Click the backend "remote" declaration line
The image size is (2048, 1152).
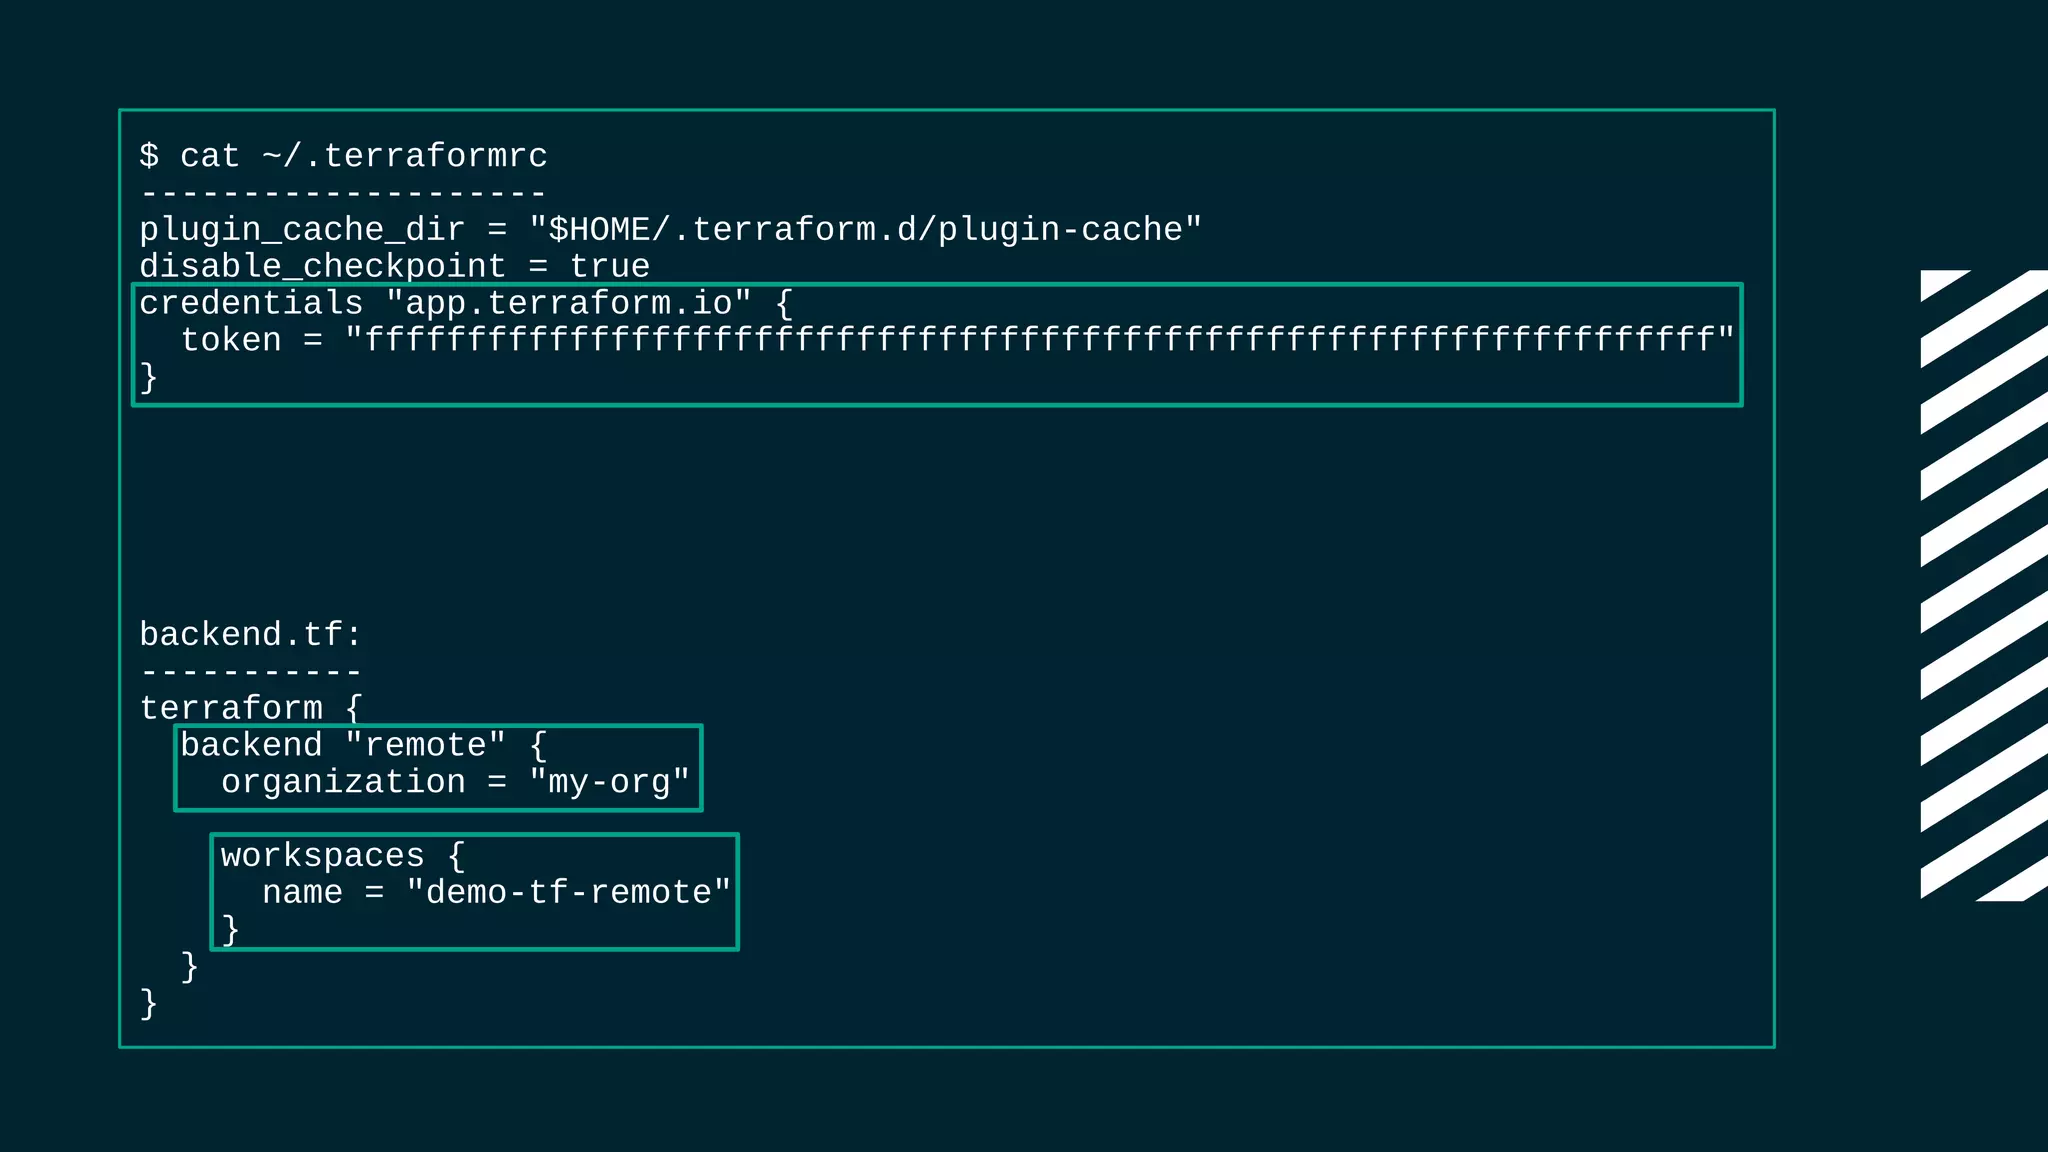[x=363, y=745]
